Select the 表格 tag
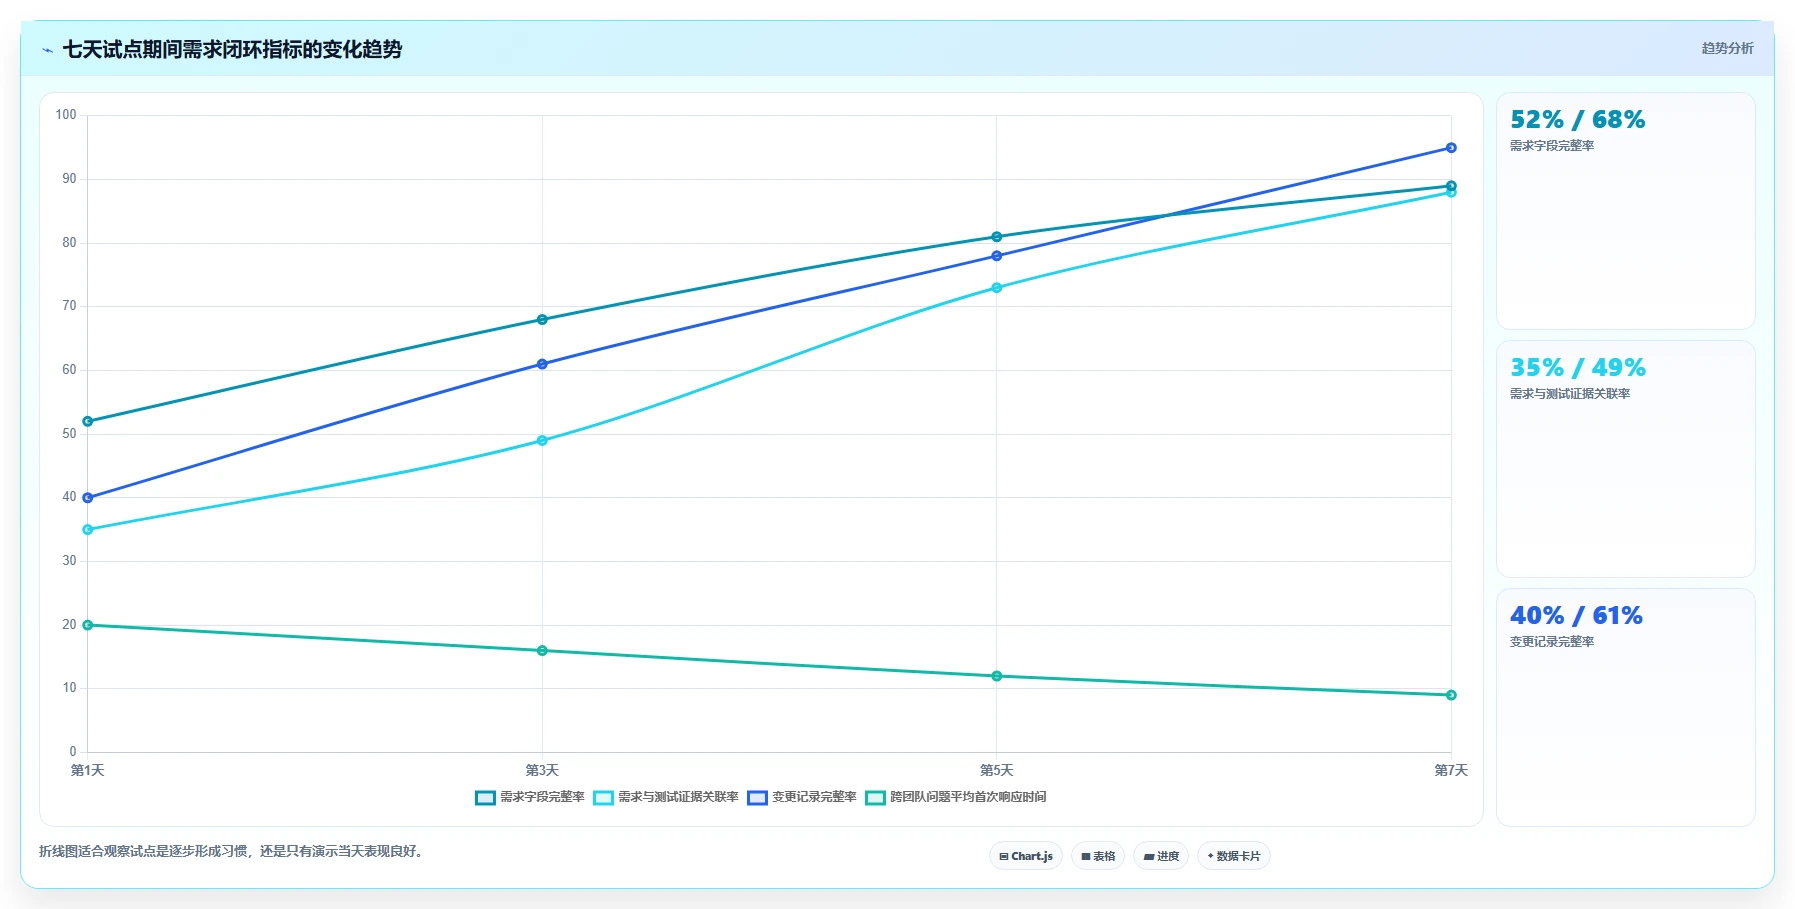Screen dimensions: 1795x909 [x=1098, y=856]
